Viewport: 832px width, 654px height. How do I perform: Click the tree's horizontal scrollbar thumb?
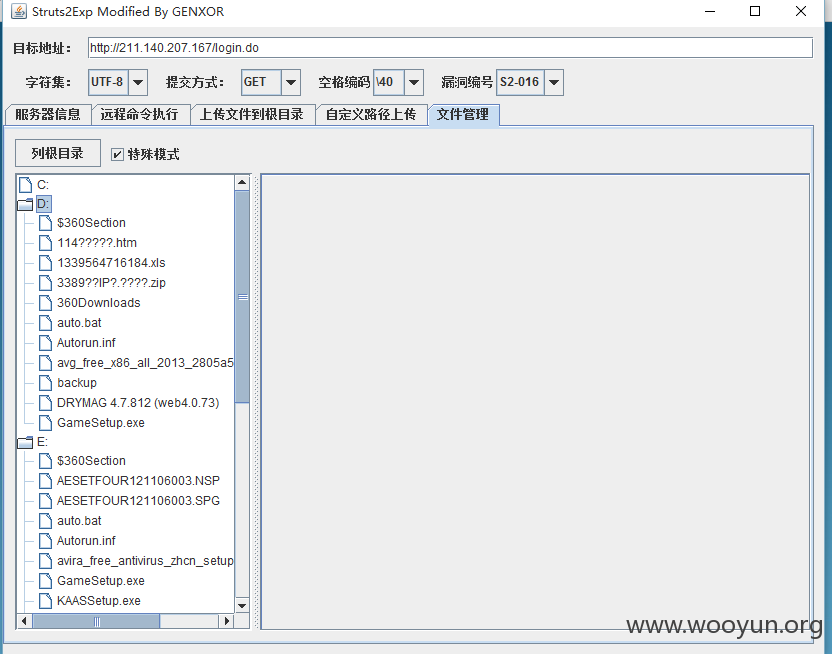pyautogui.click(x=96, y=621)
